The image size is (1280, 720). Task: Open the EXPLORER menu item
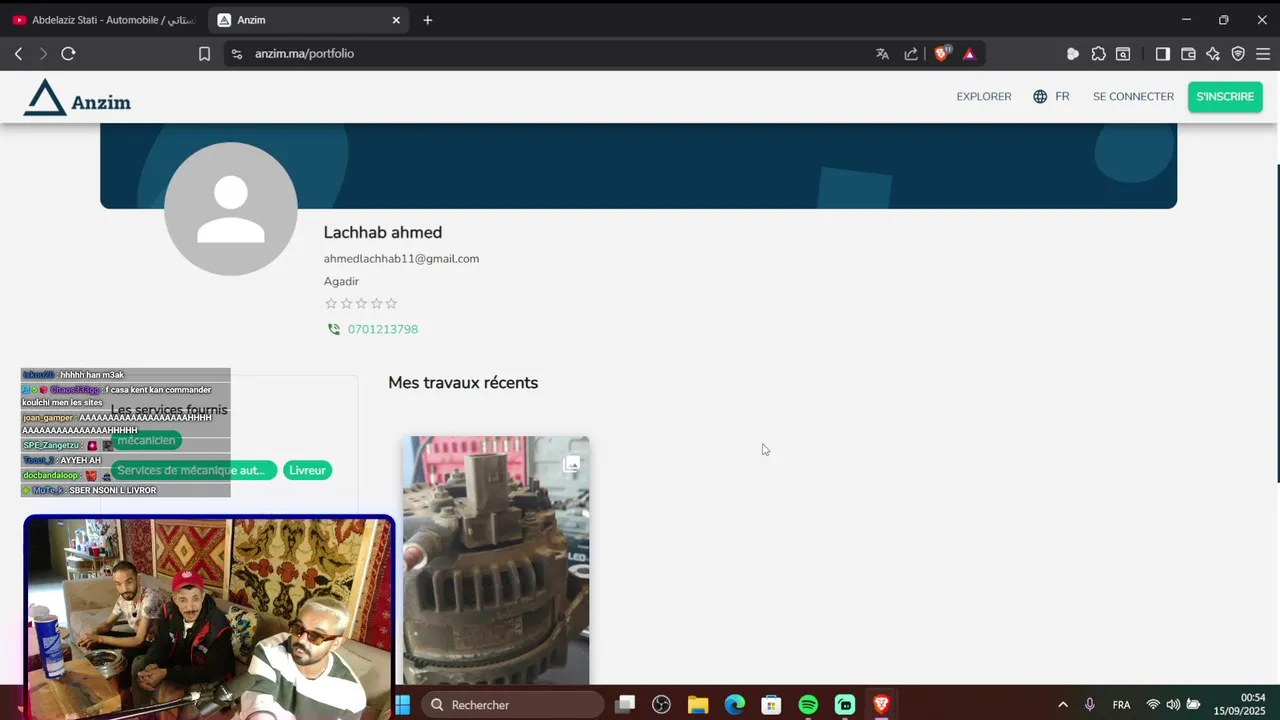(984, 97)
